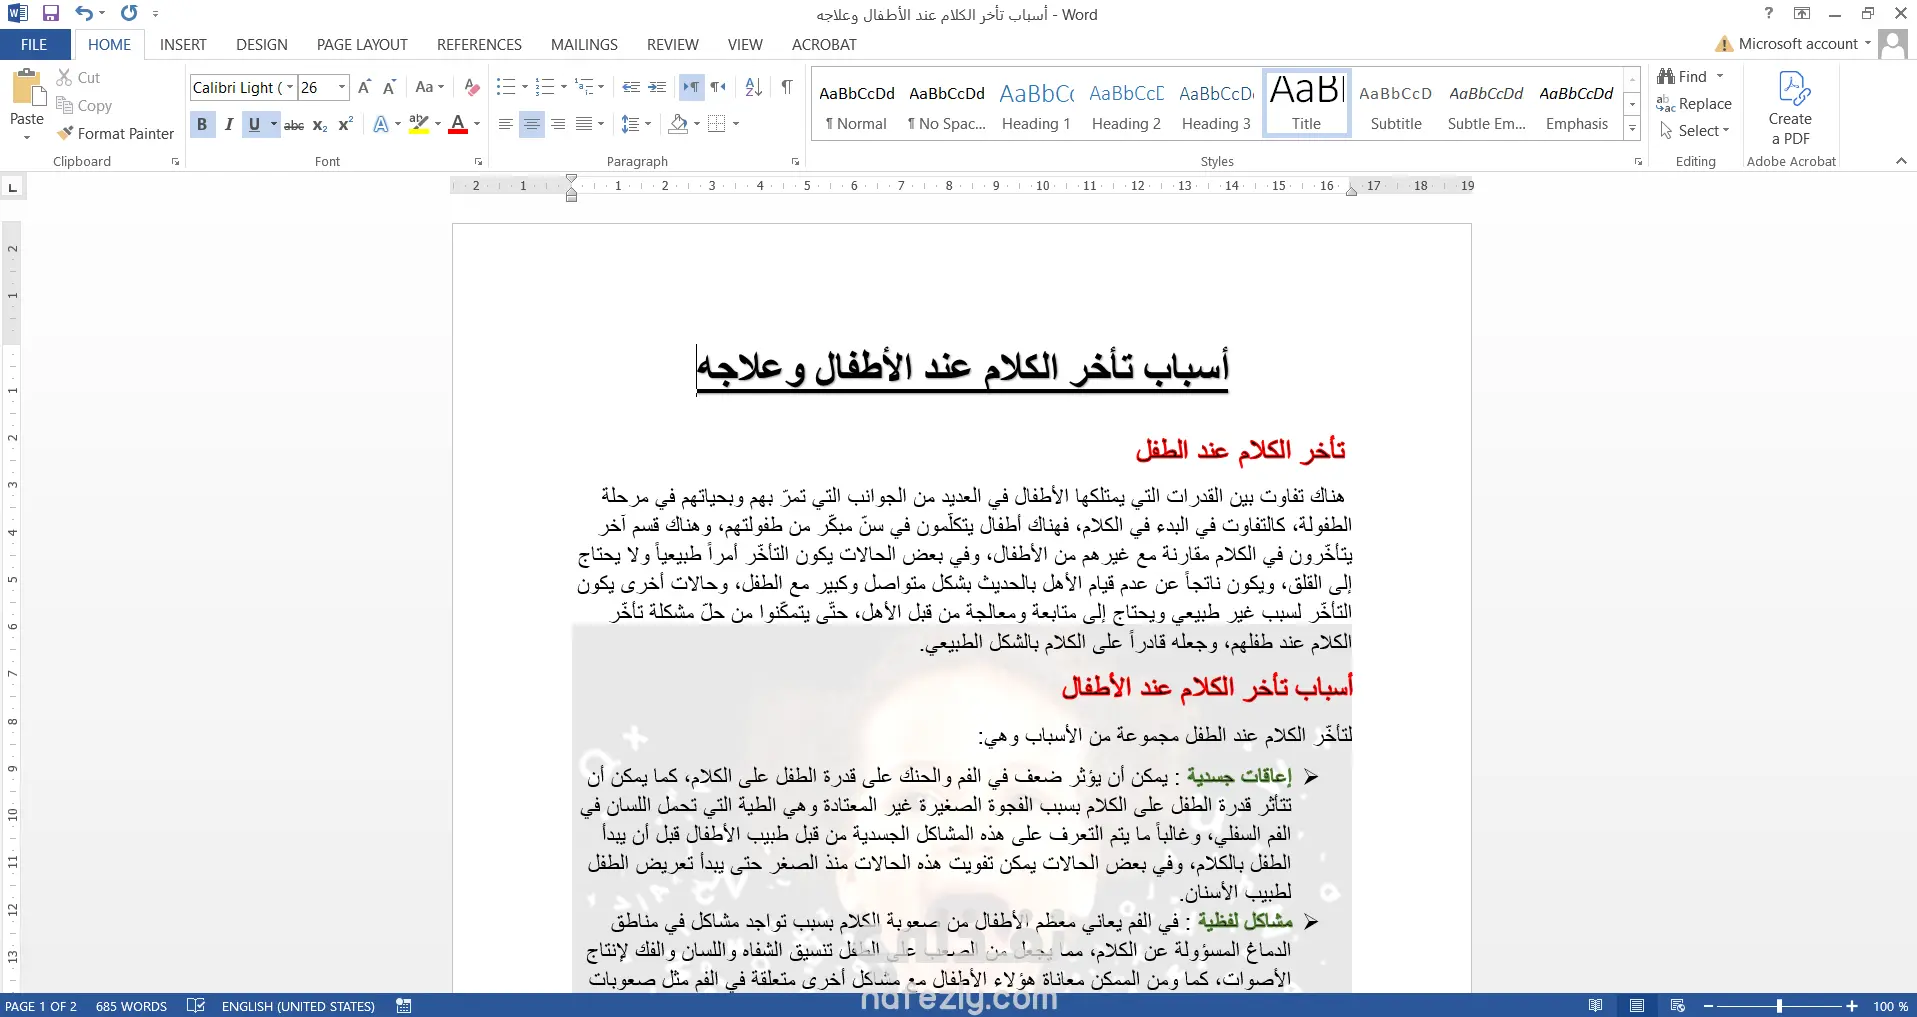Click Create a PDF icon
This screenshot has height=1017, width=1917.
point(1791,108)
